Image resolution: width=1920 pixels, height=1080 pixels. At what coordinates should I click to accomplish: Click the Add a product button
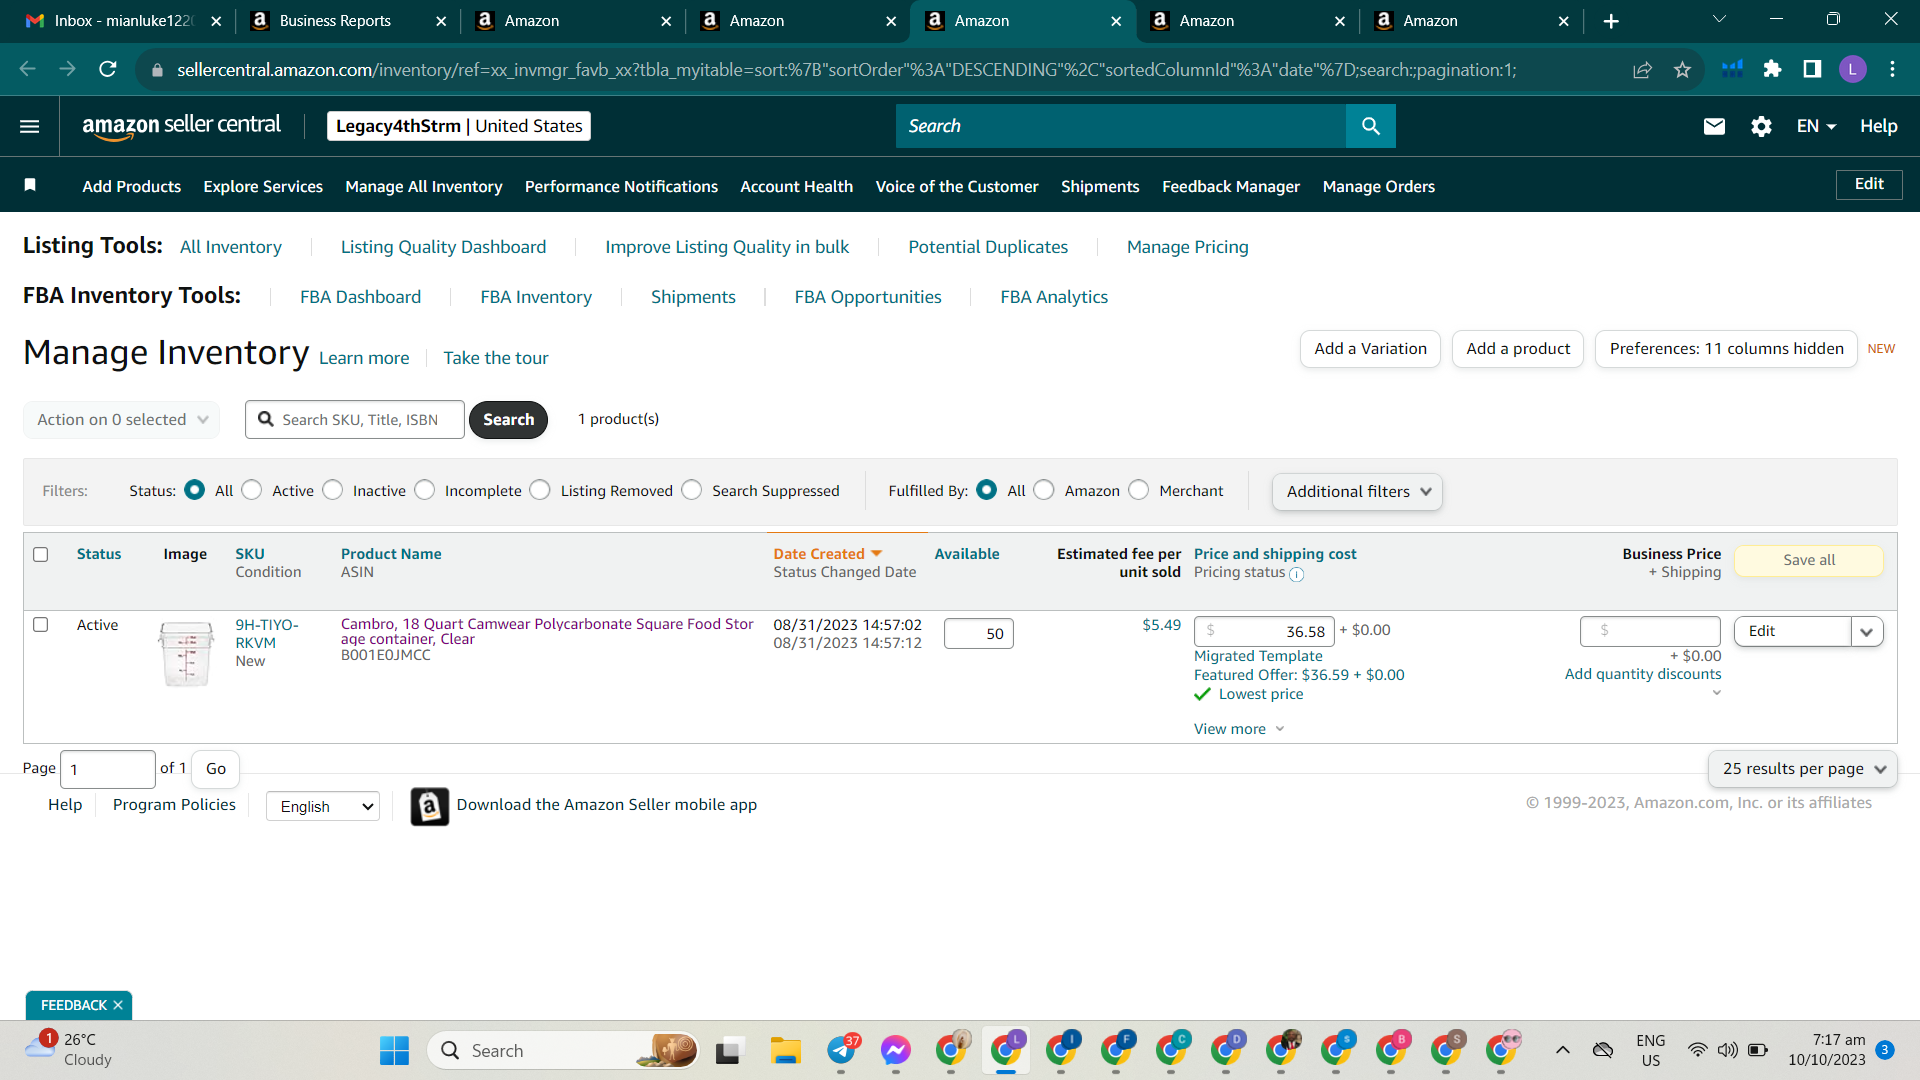coord(1518,349)
